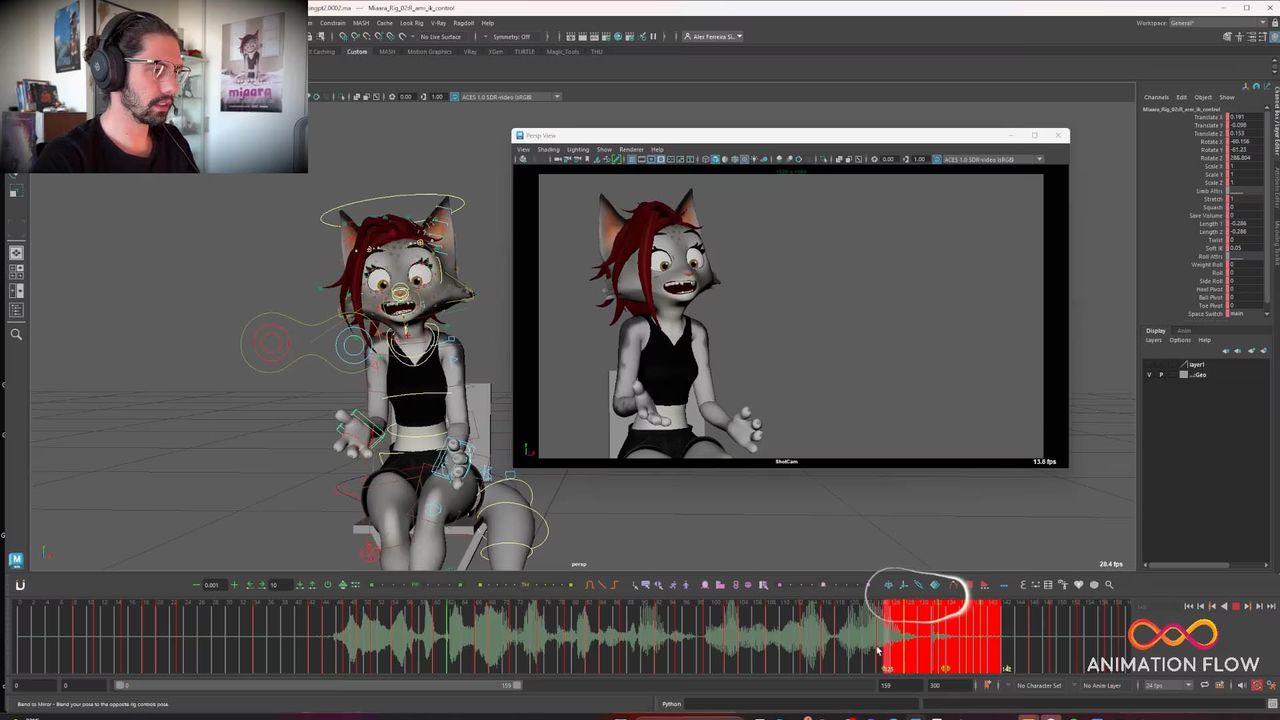Click the heart icon in animation toolbar
Screen dimensions: 1280x720
[x=1078, y=585]
